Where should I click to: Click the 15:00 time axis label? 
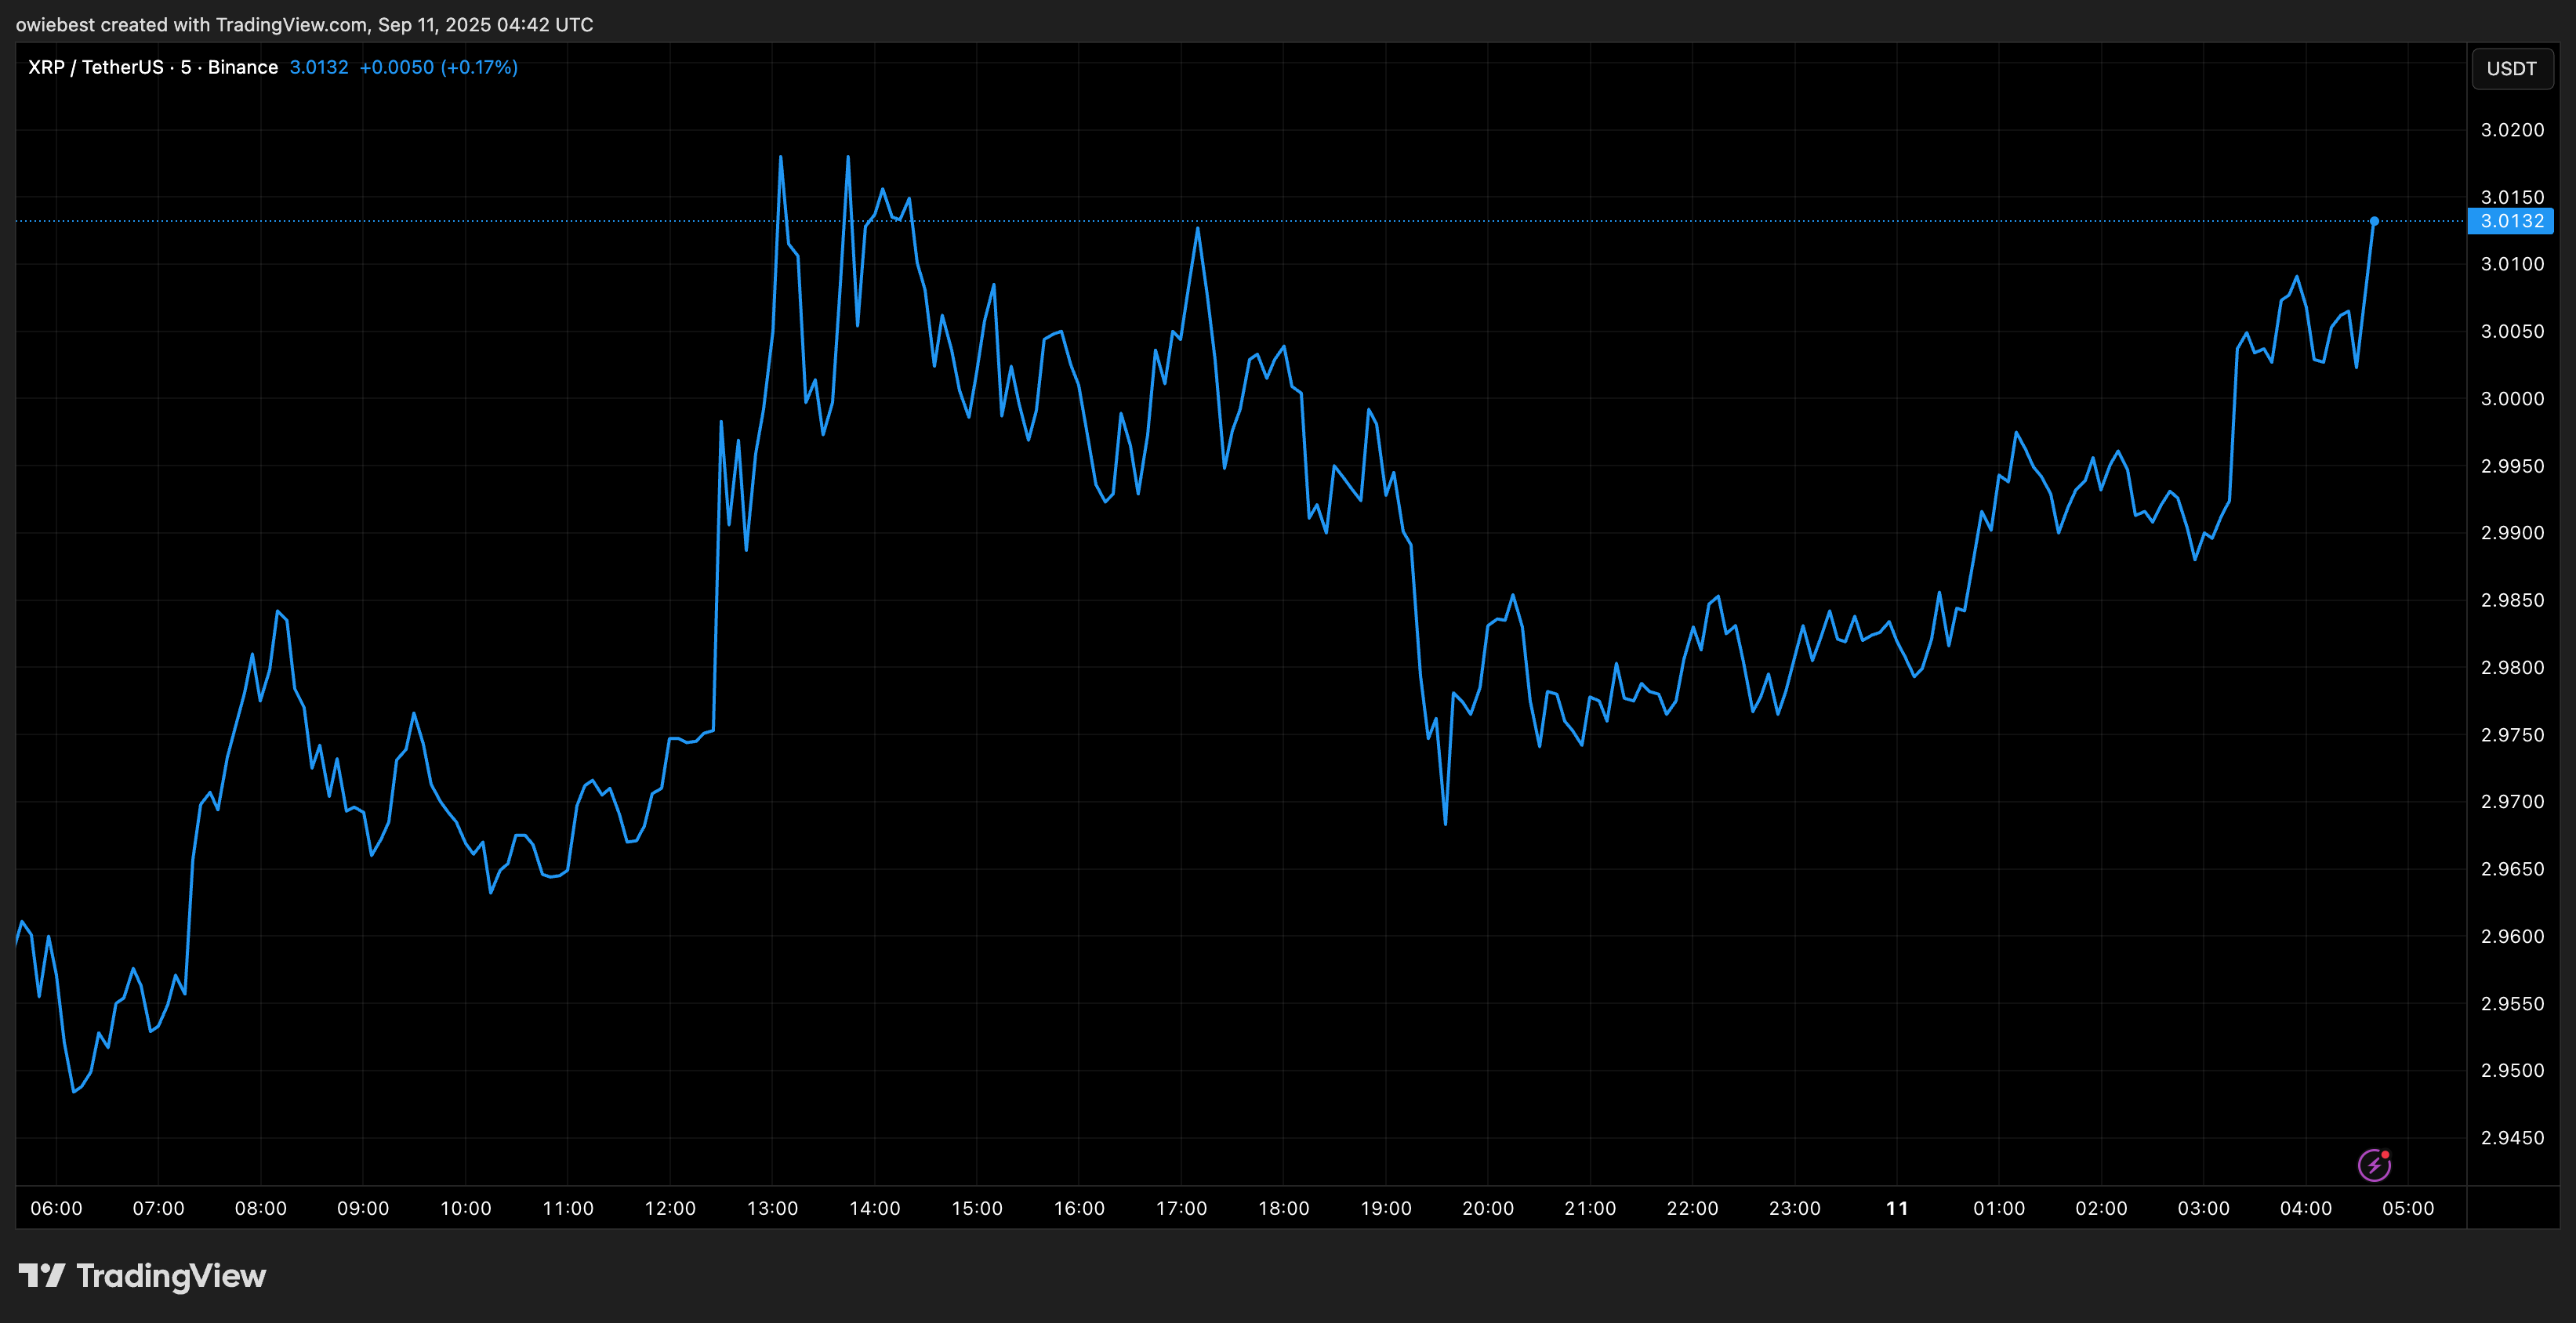pos(976,1208)
